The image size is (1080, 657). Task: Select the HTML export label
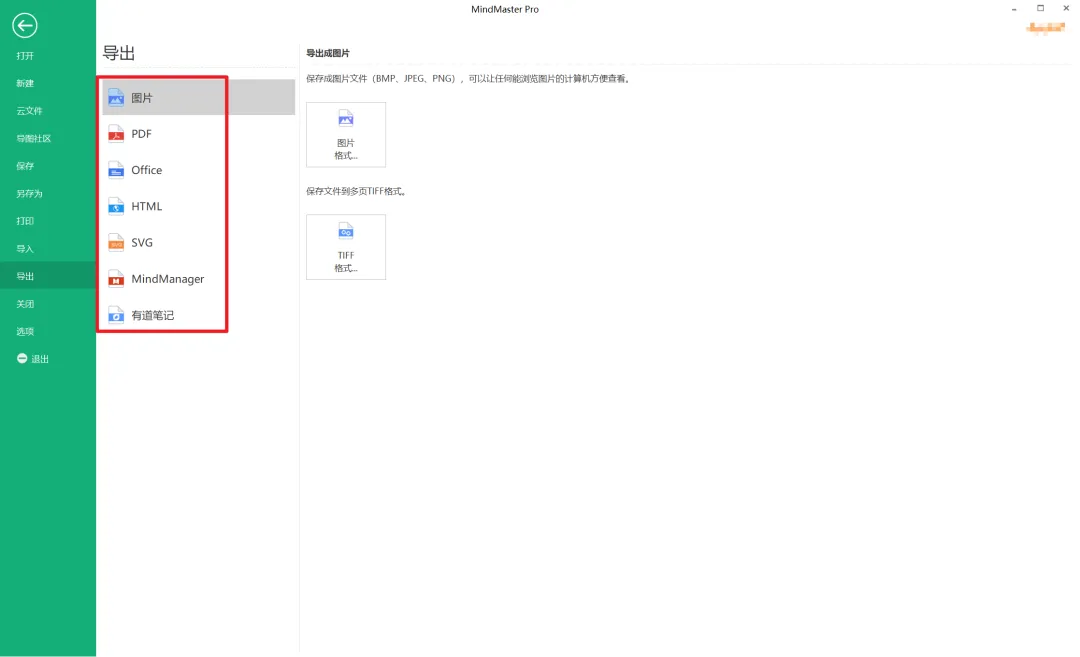[147, 206]
